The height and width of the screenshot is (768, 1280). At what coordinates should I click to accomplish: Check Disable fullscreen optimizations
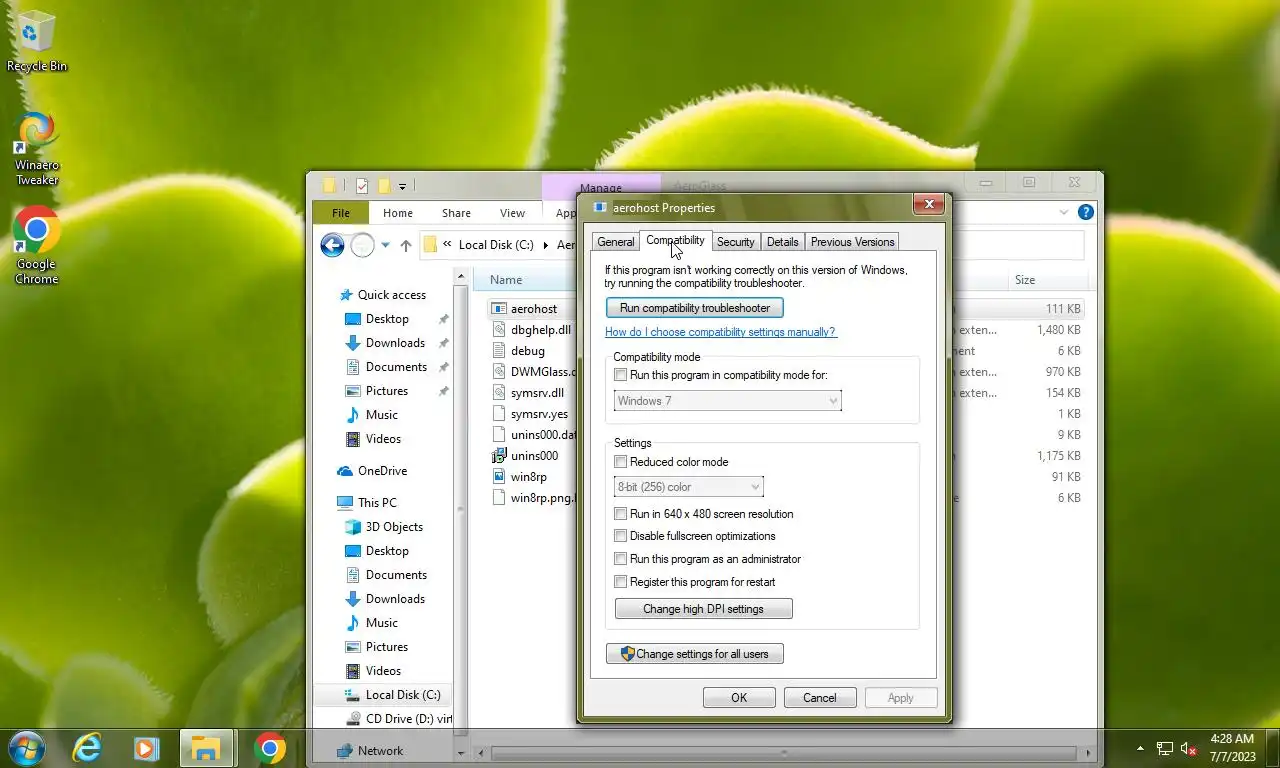coord(621,536)
